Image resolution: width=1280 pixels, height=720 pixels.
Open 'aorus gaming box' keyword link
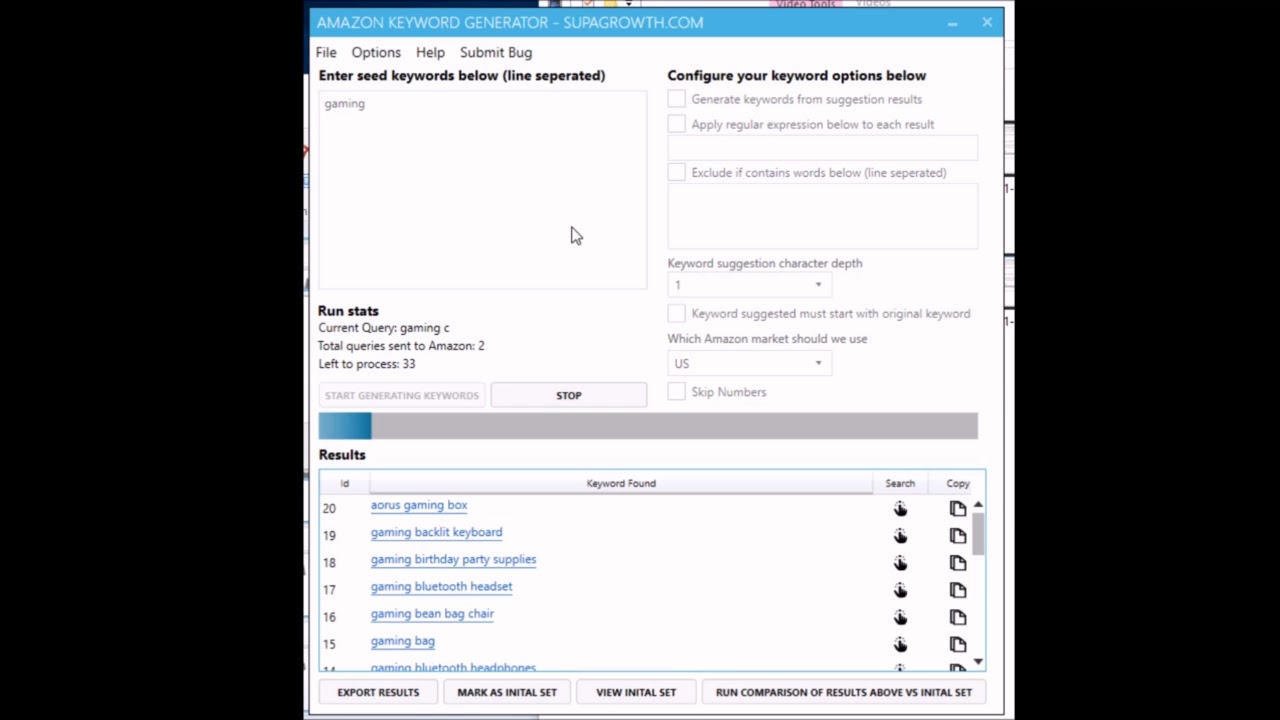coord(419,506)
